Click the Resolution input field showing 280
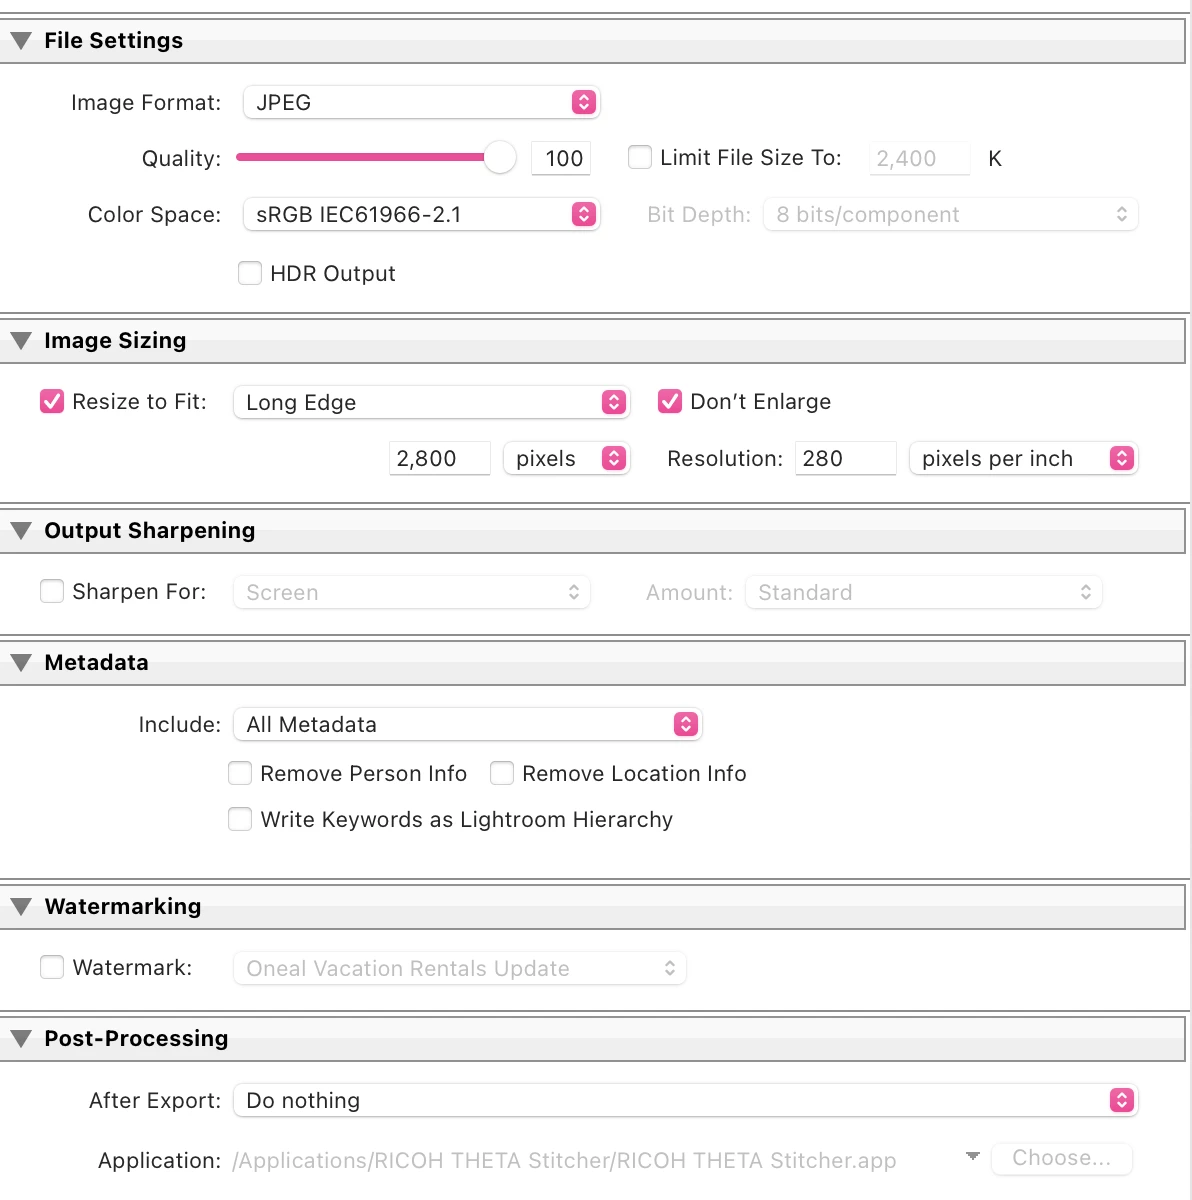The width and height of the screenshot is (1192, 1200). [845, 458]
